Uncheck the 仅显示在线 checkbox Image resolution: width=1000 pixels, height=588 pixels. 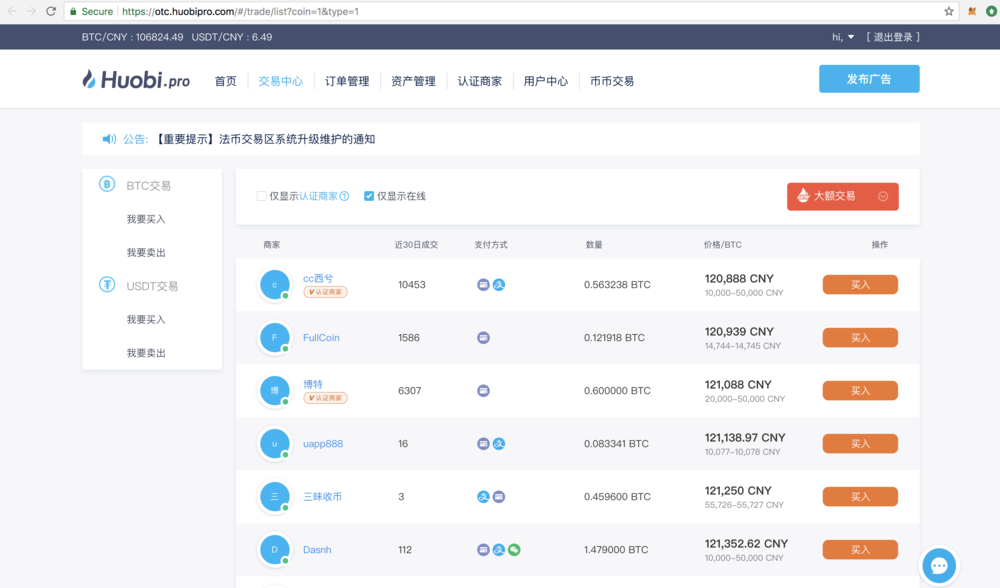click(369, 196)
